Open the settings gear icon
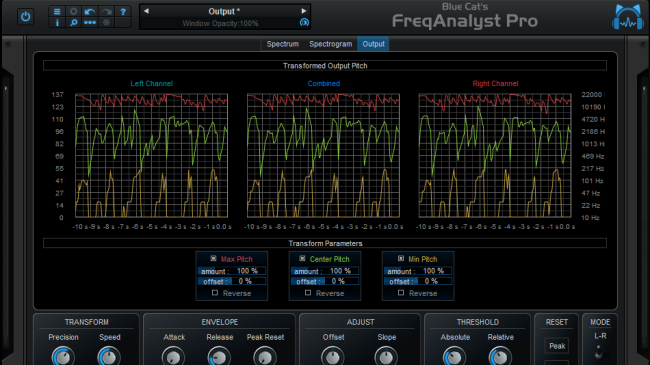The width and height of the screenshot is (650, 365). pos(73,12)
